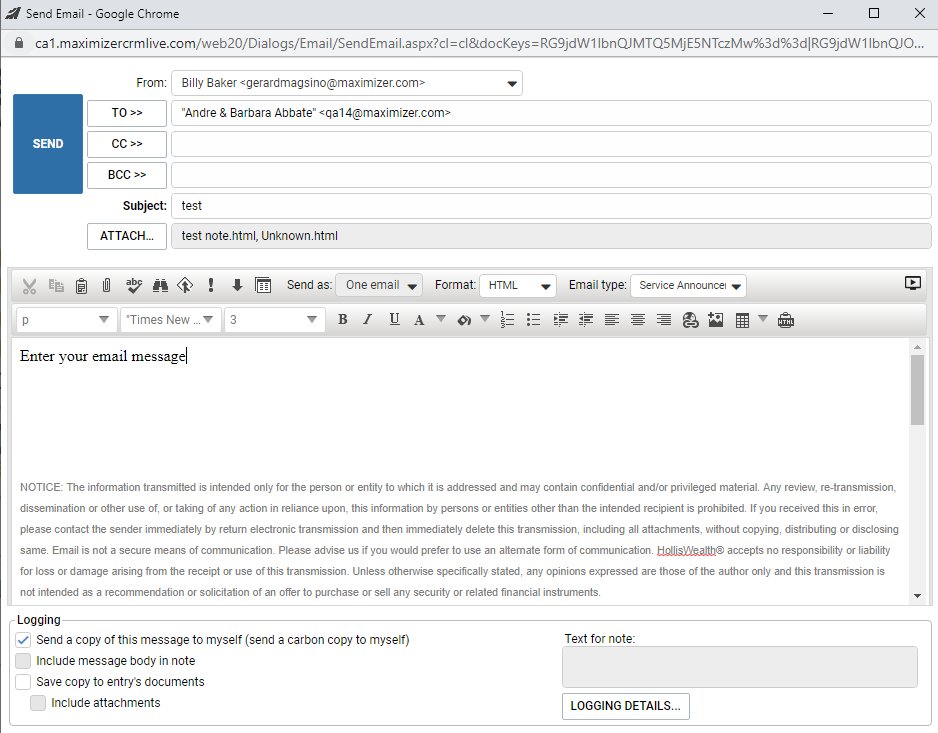Click the CC input field
This screenshot has height=733, width=938.
[551, 144]
